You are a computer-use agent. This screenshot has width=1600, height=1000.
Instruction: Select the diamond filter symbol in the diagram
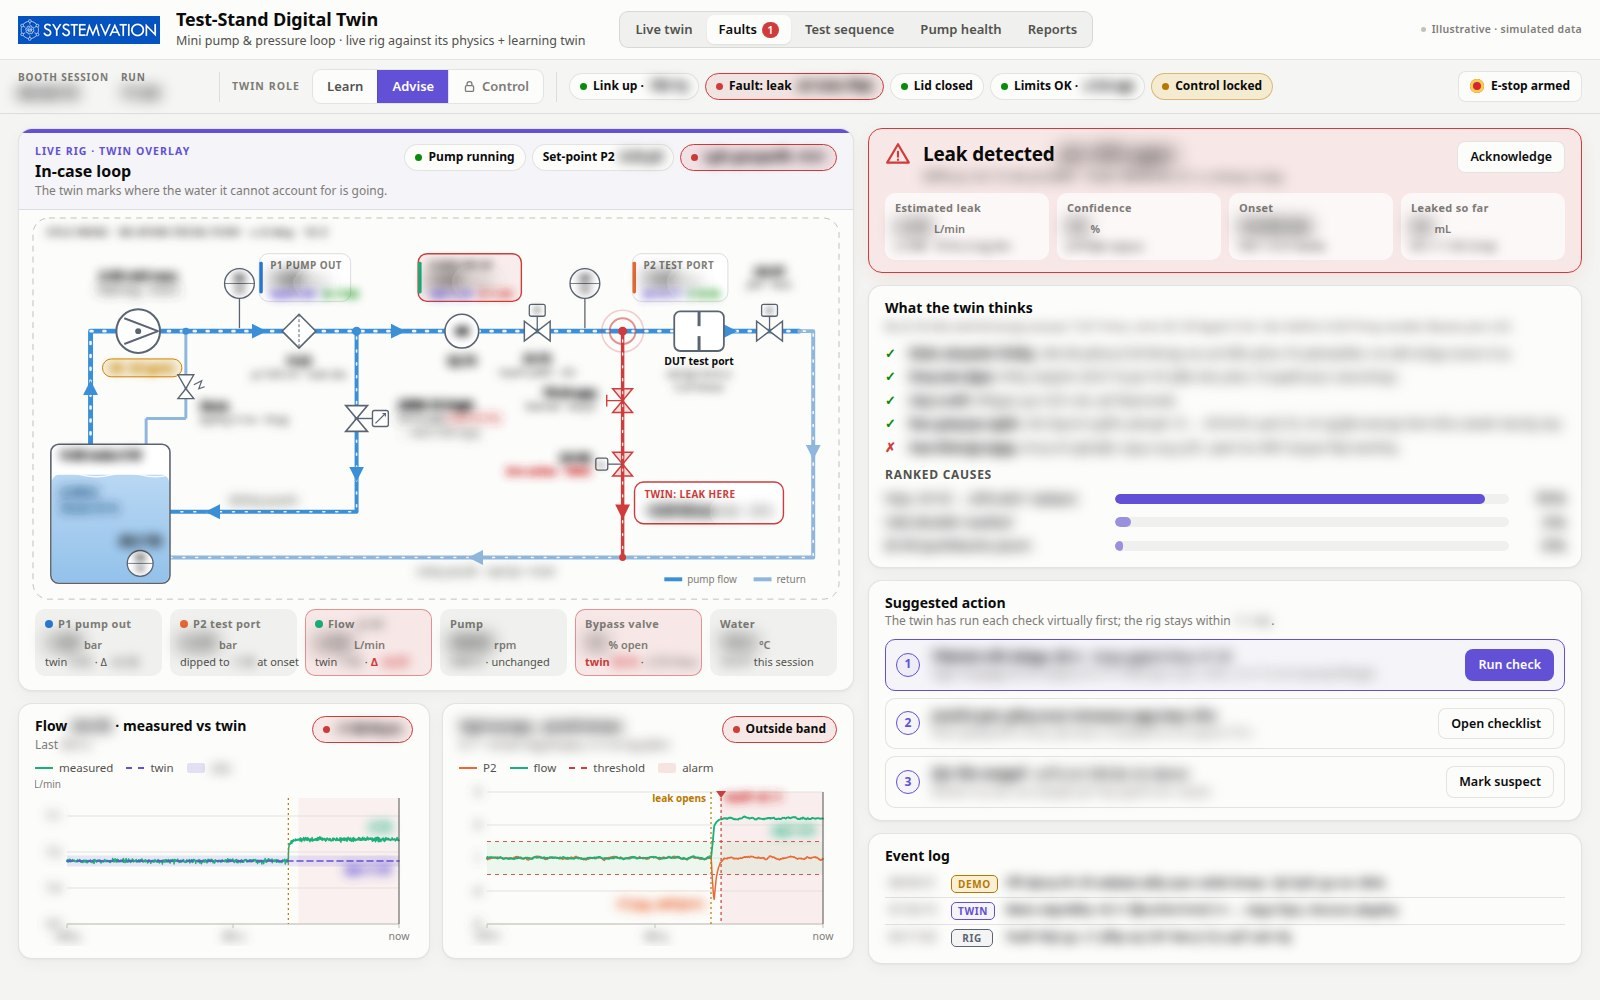point(298,330)
